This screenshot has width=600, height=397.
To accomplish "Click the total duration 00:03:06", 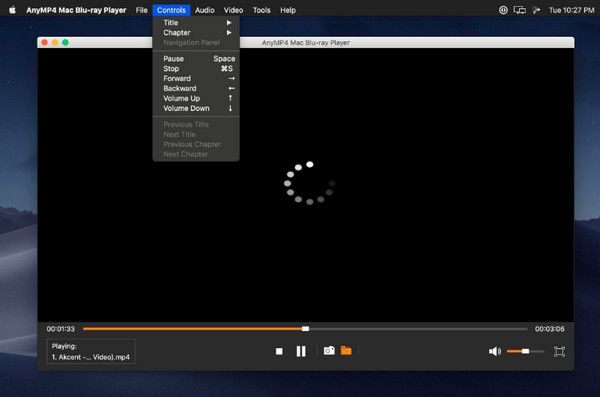I will pyautogui.click(x=549, y=328).
